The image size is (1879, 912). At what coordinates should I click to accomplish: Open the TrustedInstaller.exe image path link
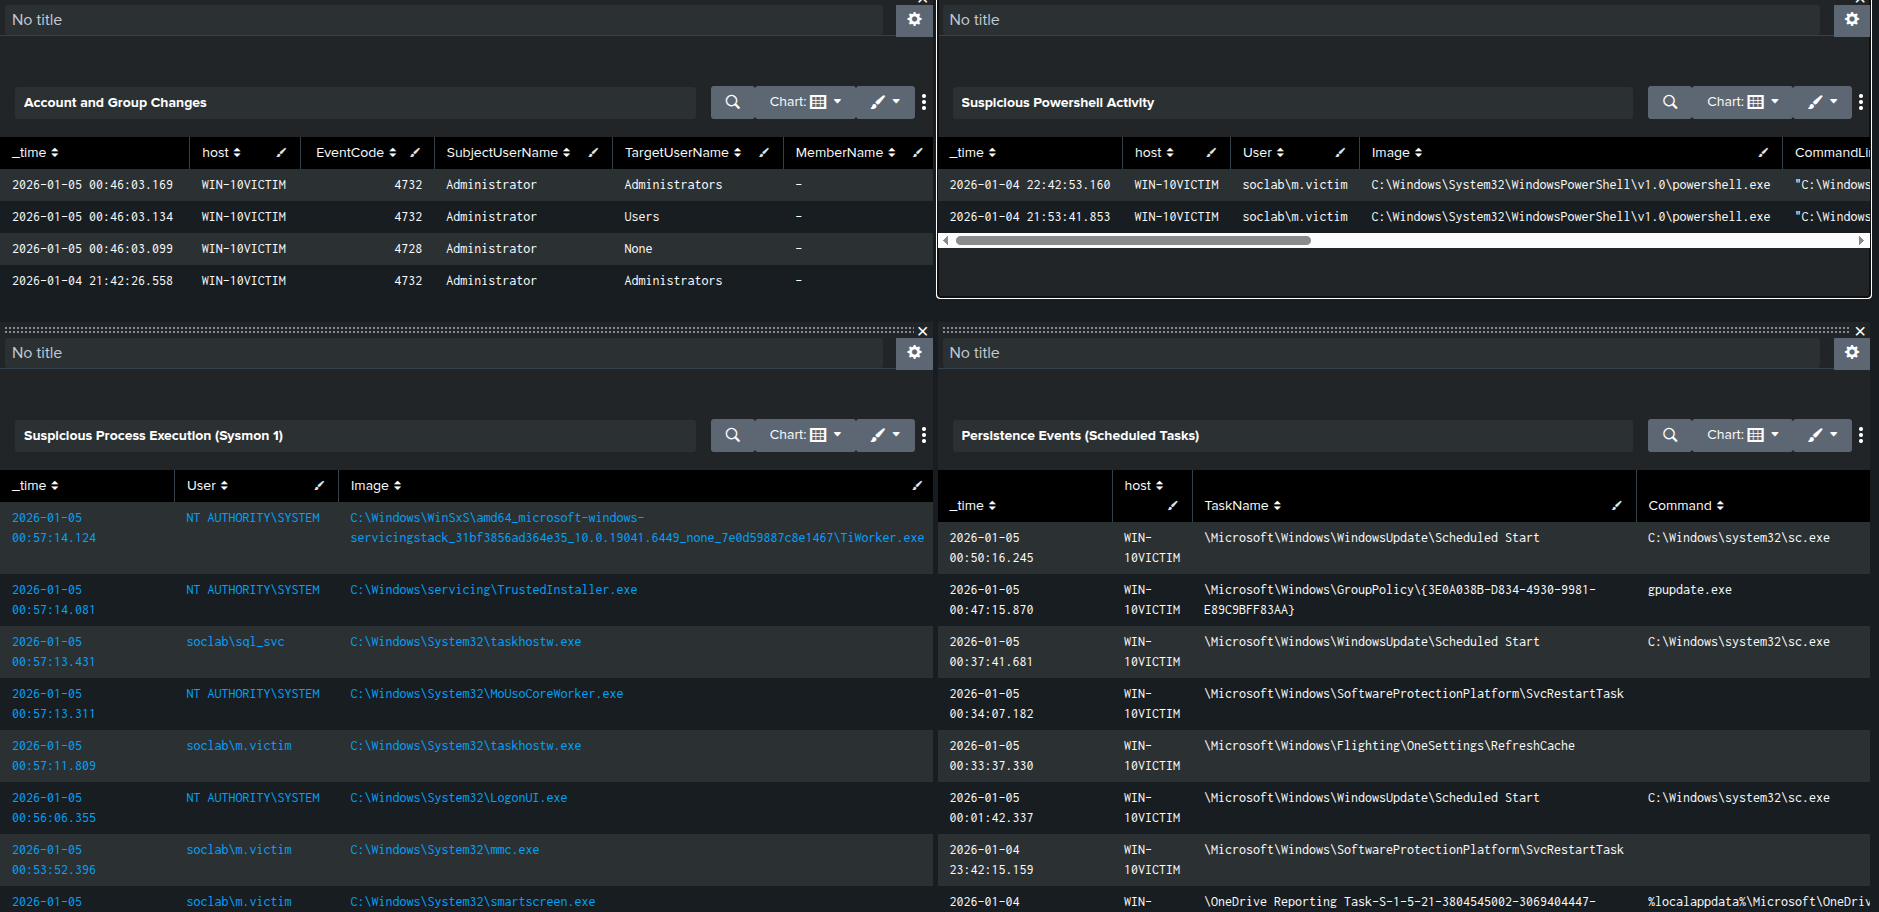pos(494,590)
